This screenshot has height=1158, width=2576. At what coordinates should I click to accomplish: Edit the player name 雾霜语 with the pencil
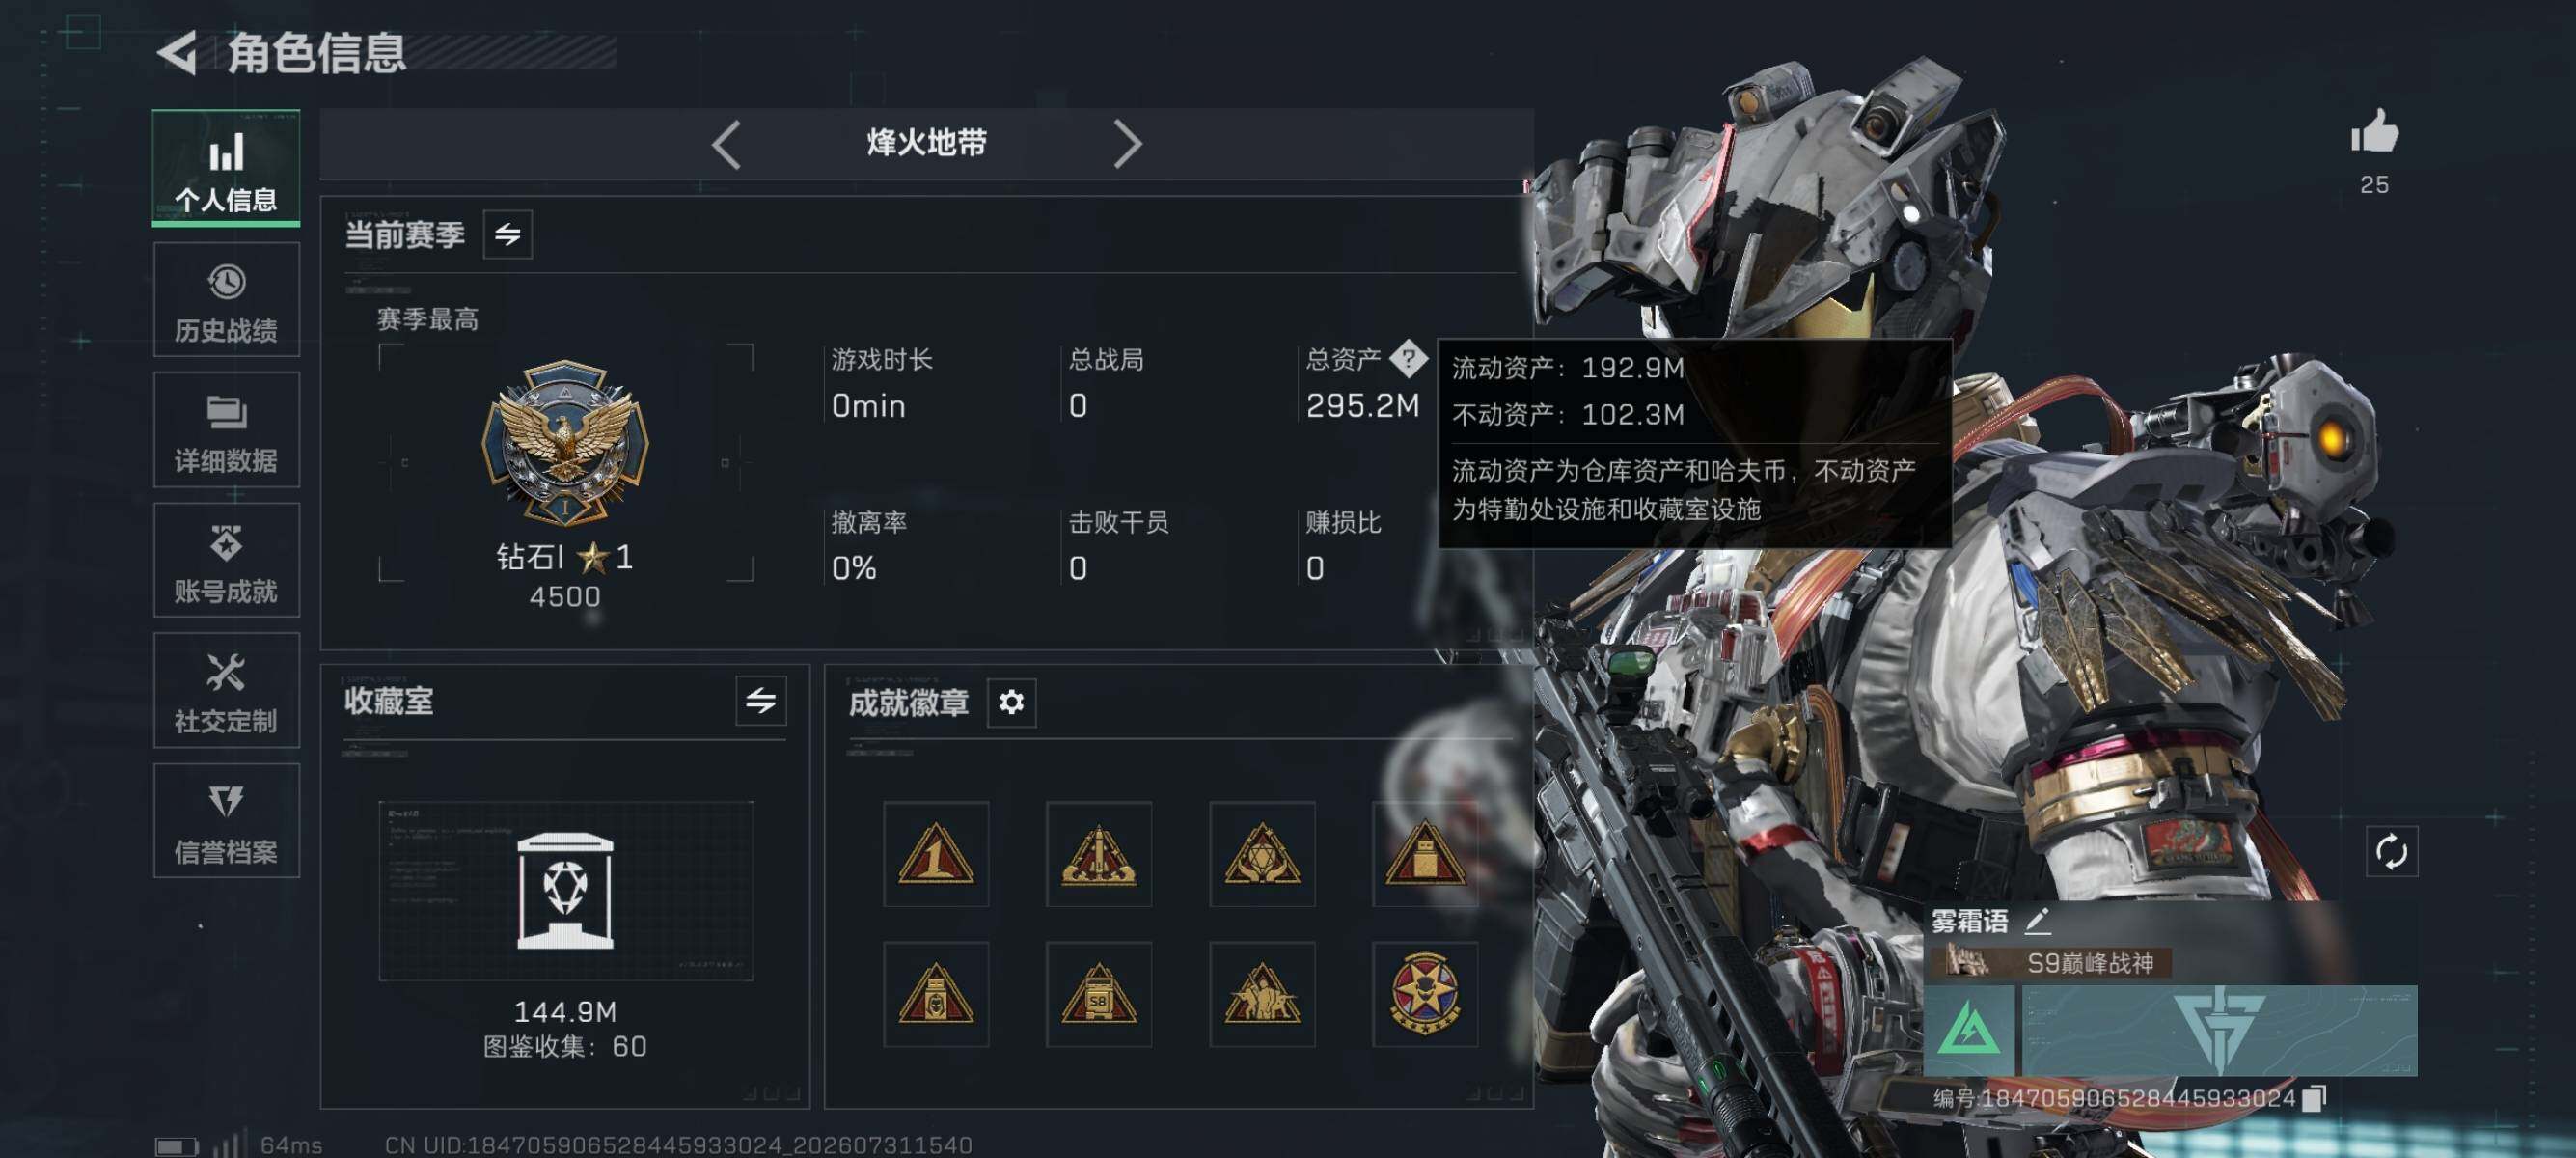tap(2036, 920)
